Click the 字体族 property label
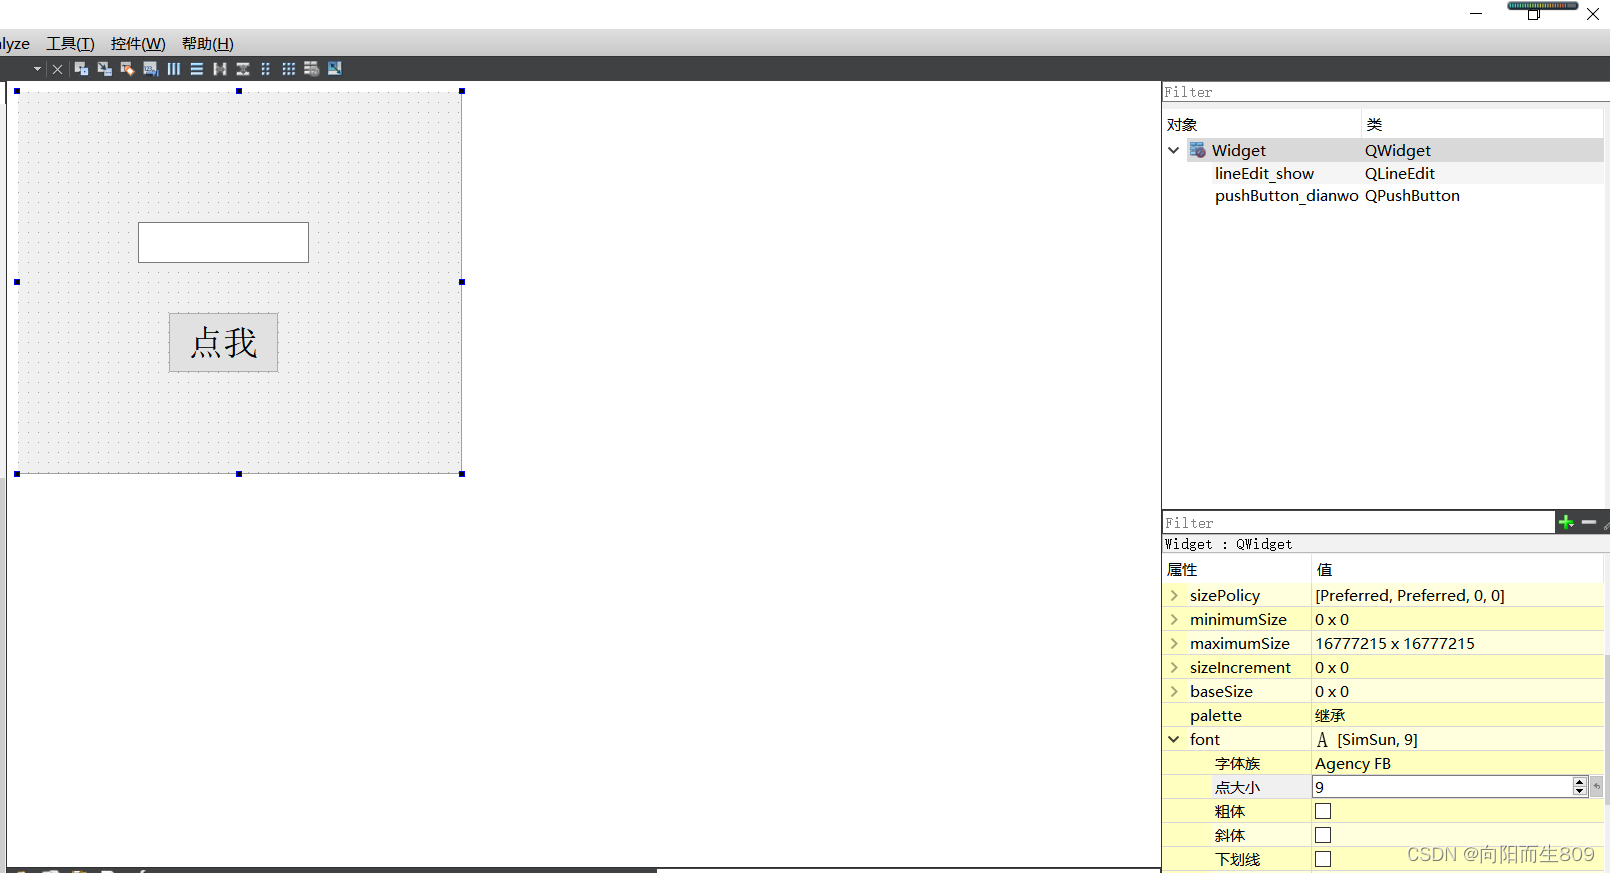Image resolution: width=1610 pixels, height=873 pixels. coord(1237,763)
